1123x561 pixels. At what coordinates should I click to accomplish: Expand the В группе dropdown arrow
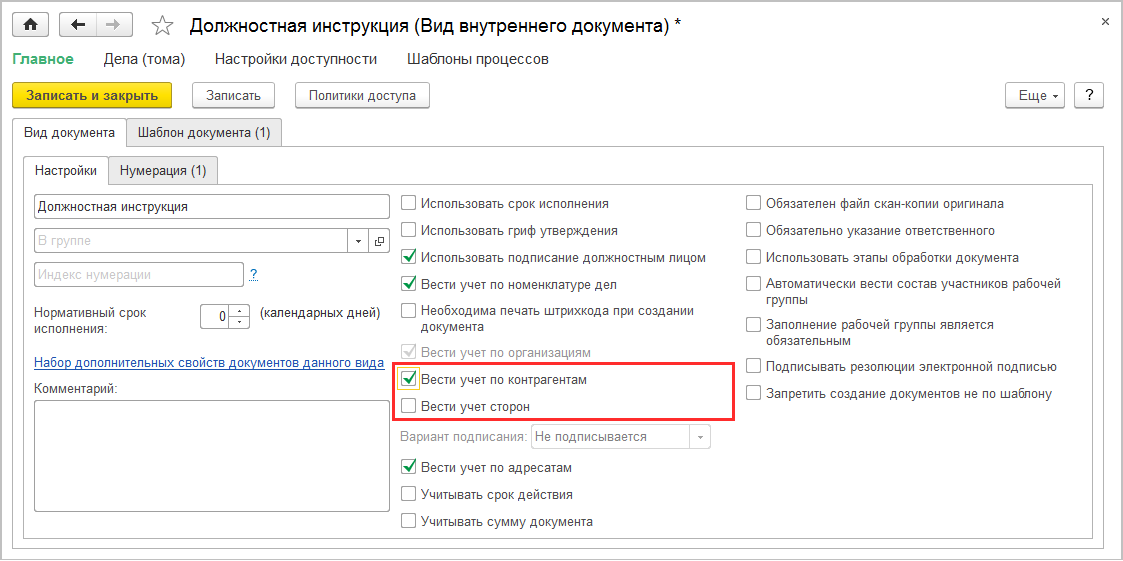(359, 241)
